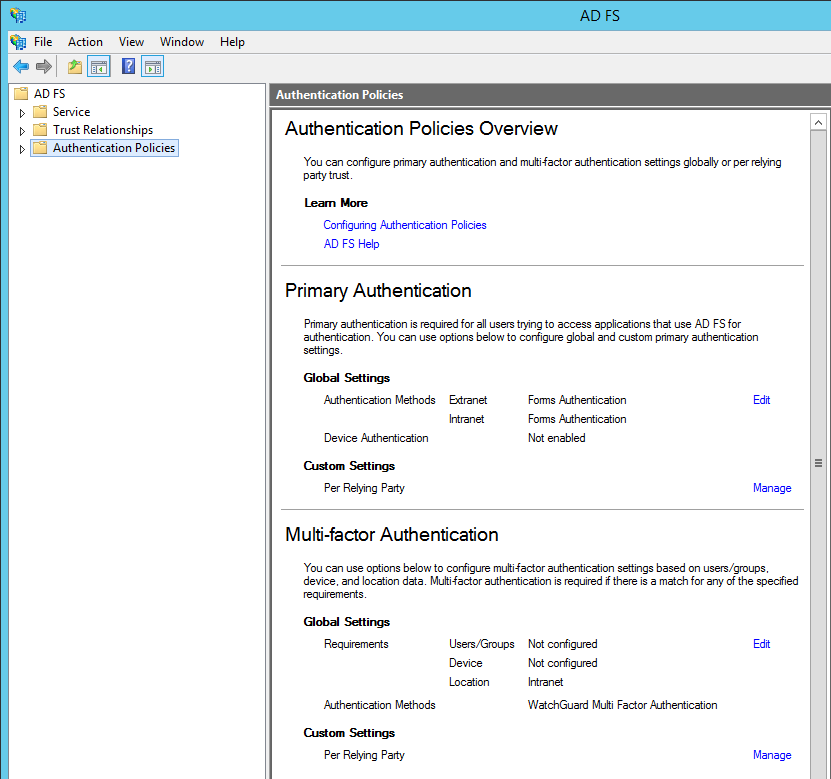Image resolution: width=831 pixels, height=779 pixels.
Task: Click the blue Help question mark icon
Action: coord(128,67)
